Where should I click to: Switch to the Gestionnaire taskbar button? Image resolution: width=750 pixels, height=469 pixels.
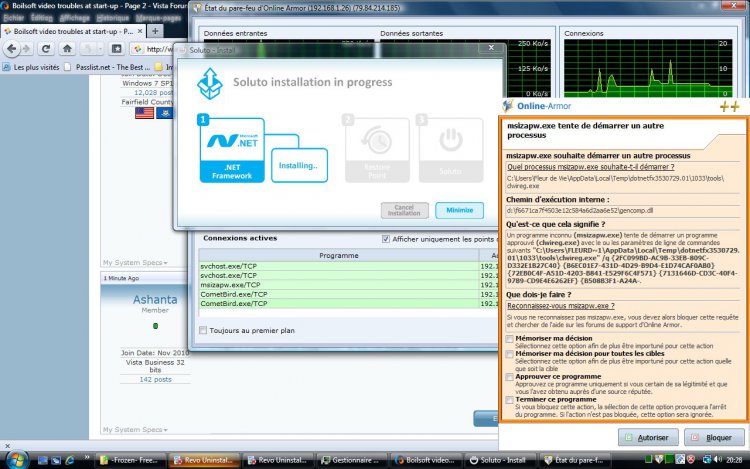point(352,460)
